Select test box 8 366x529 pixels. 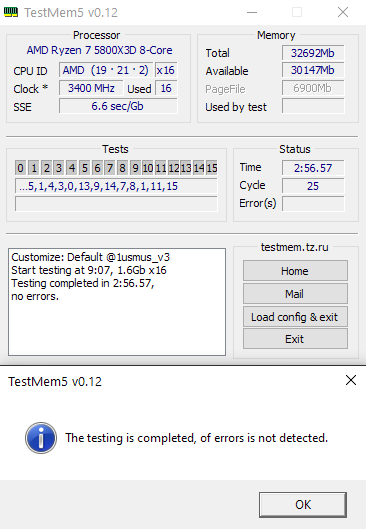click(122, 168)
